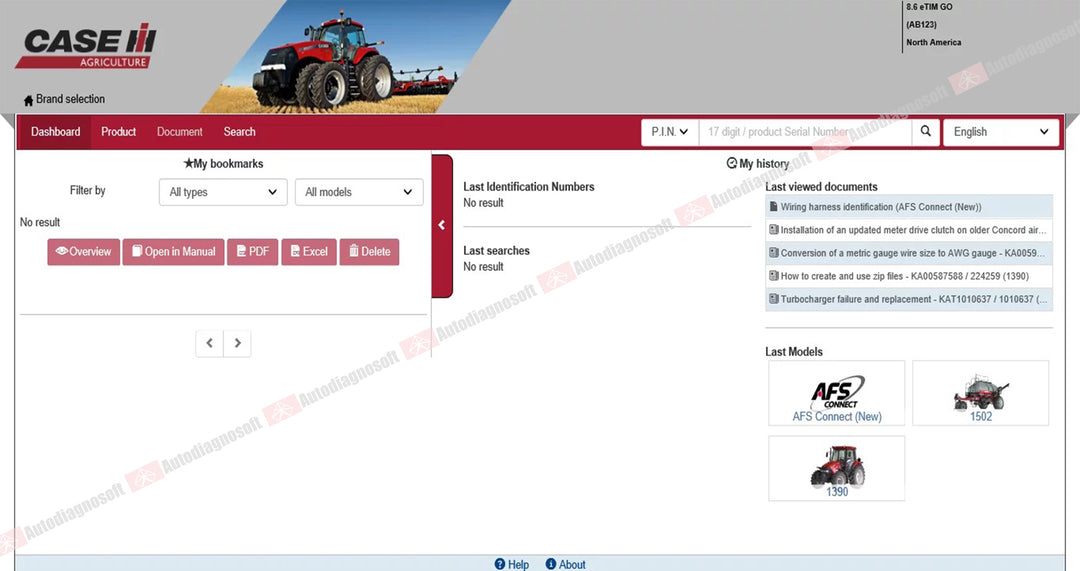The width and height of the screenshot is (1080, 571).
Task: Click the North America region text
Action: pos(933,43)
